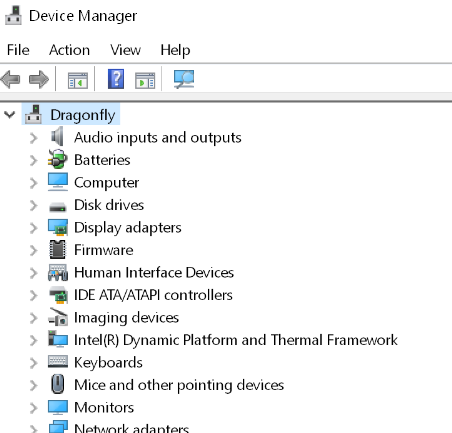
Task: Select the Disk drives label
Action: tap(109, 205)
